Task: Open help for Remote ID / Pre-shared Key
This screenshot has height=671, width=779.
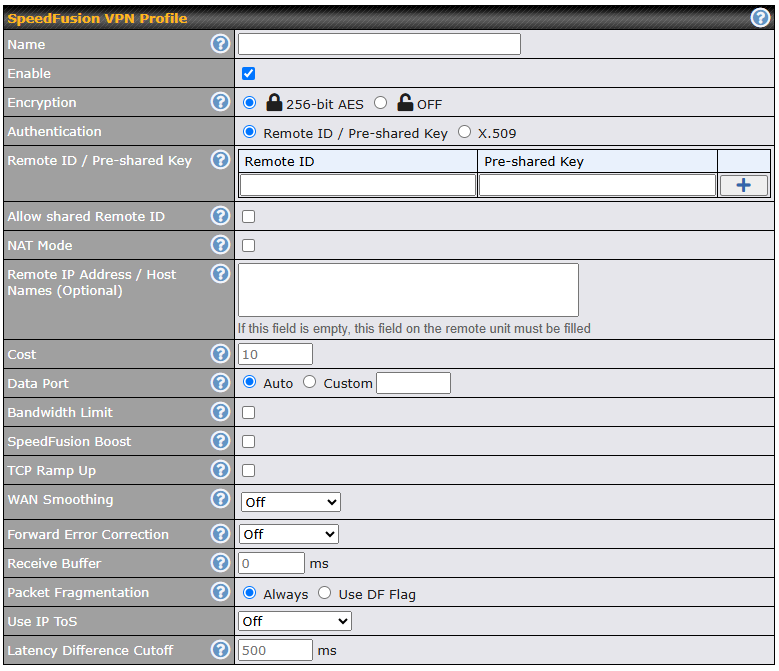Action: [x=220, y=160]
